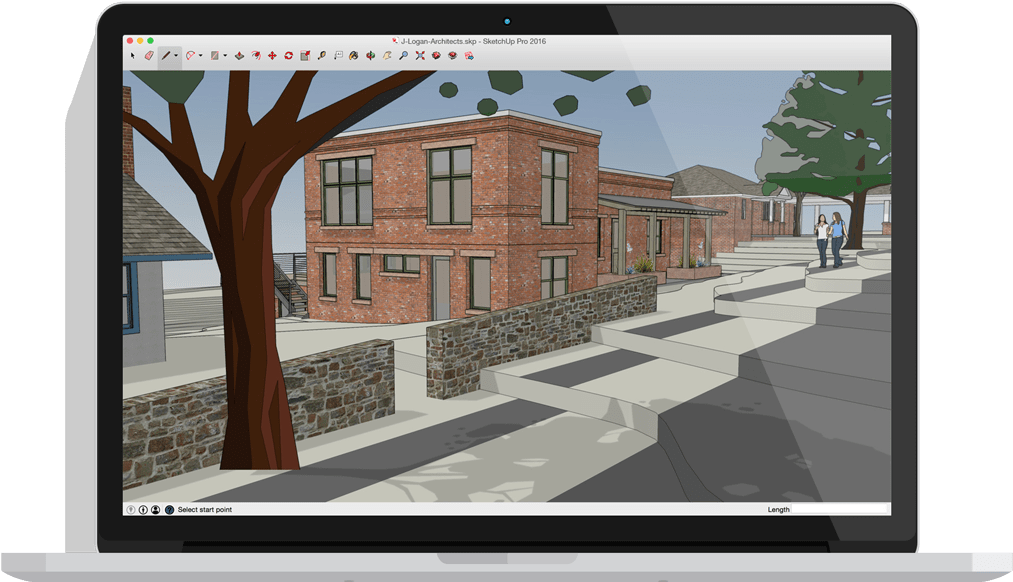
Task: Pick the Eraser tool
Action: tap(150, 57)
